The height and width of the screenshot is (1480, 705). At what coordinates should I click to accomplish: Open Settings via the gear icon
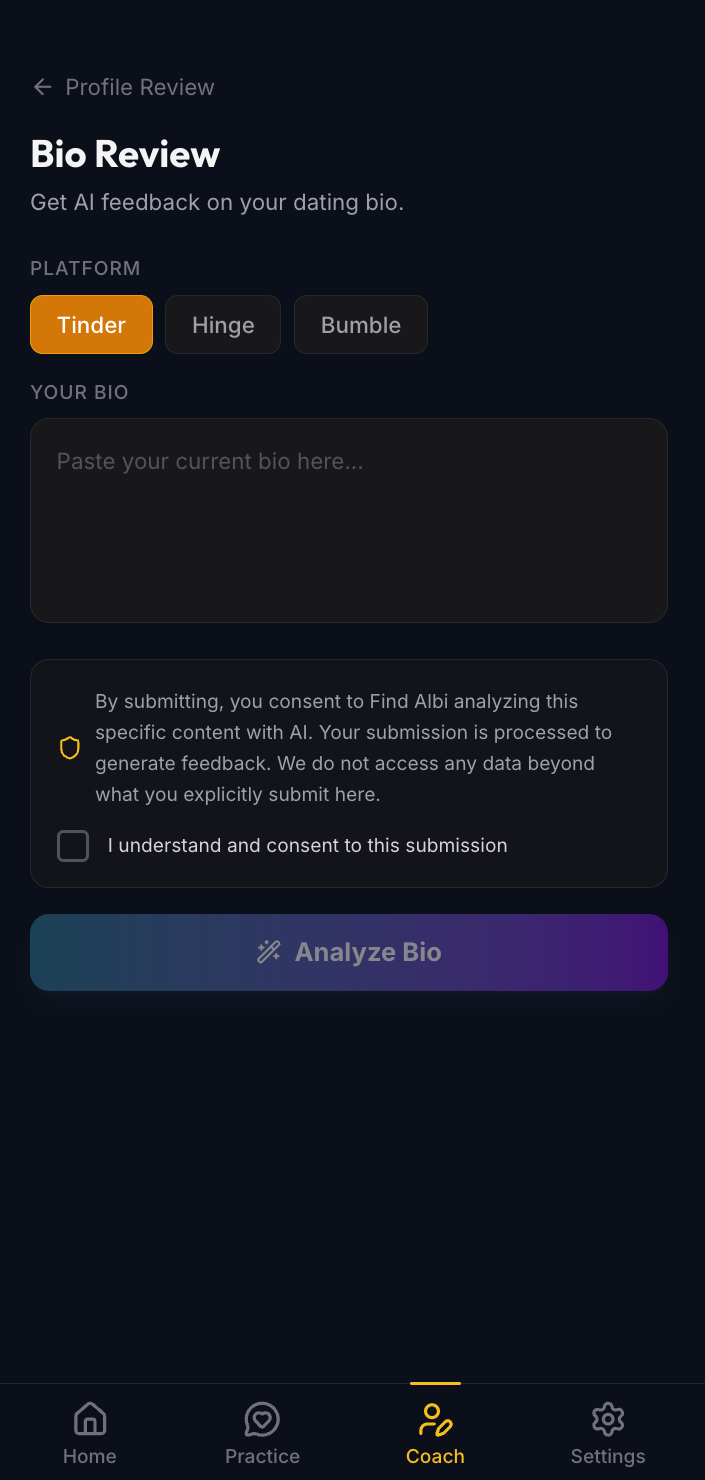(608, 1419)
